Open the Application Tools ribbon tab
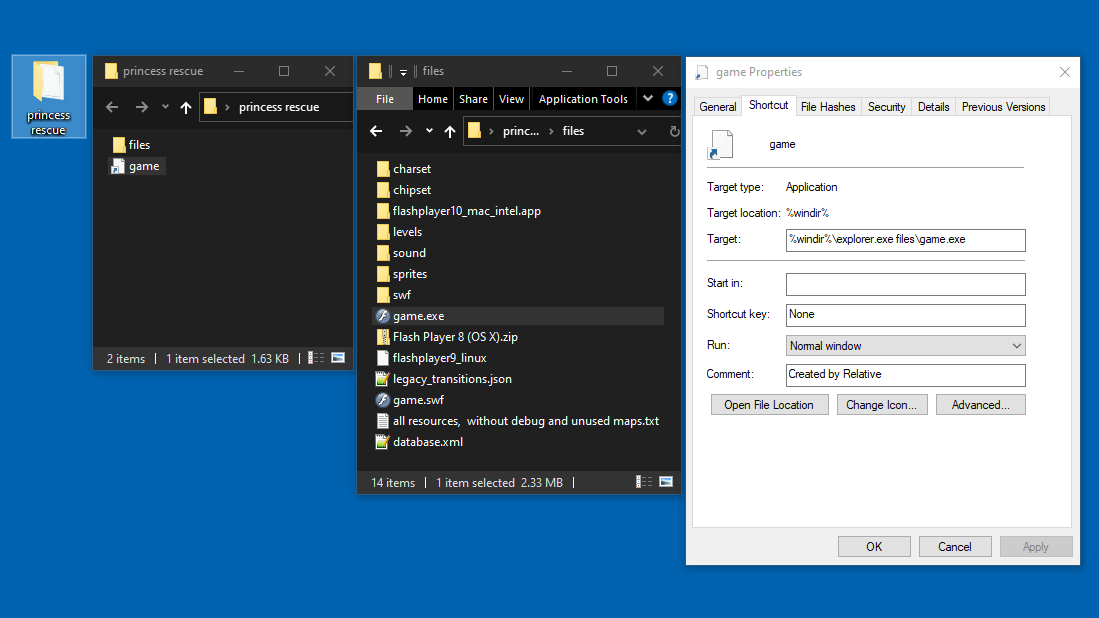This screenshot has width=1099, height=618. (583, 99)
